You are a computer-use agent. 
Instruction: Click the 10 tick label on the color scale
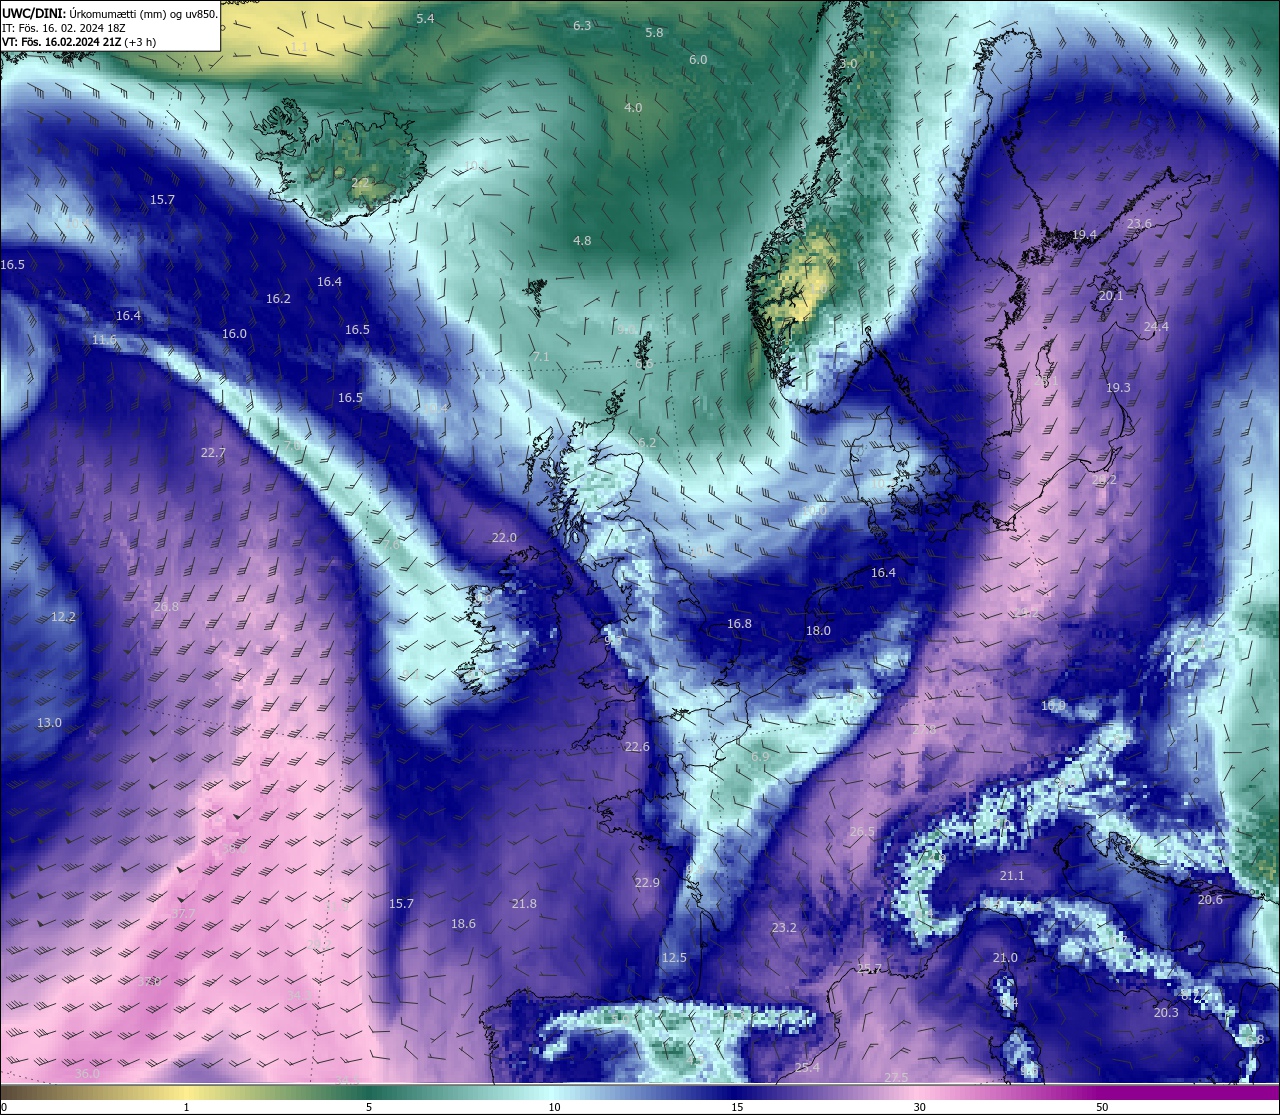tap(554, 1107)
